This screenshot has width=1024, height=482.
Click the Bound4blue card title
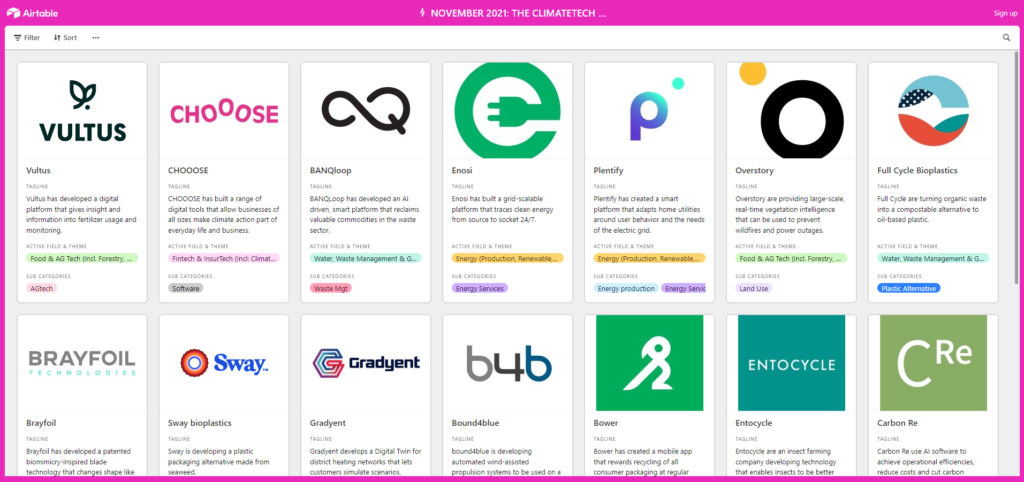coord(475,423)
